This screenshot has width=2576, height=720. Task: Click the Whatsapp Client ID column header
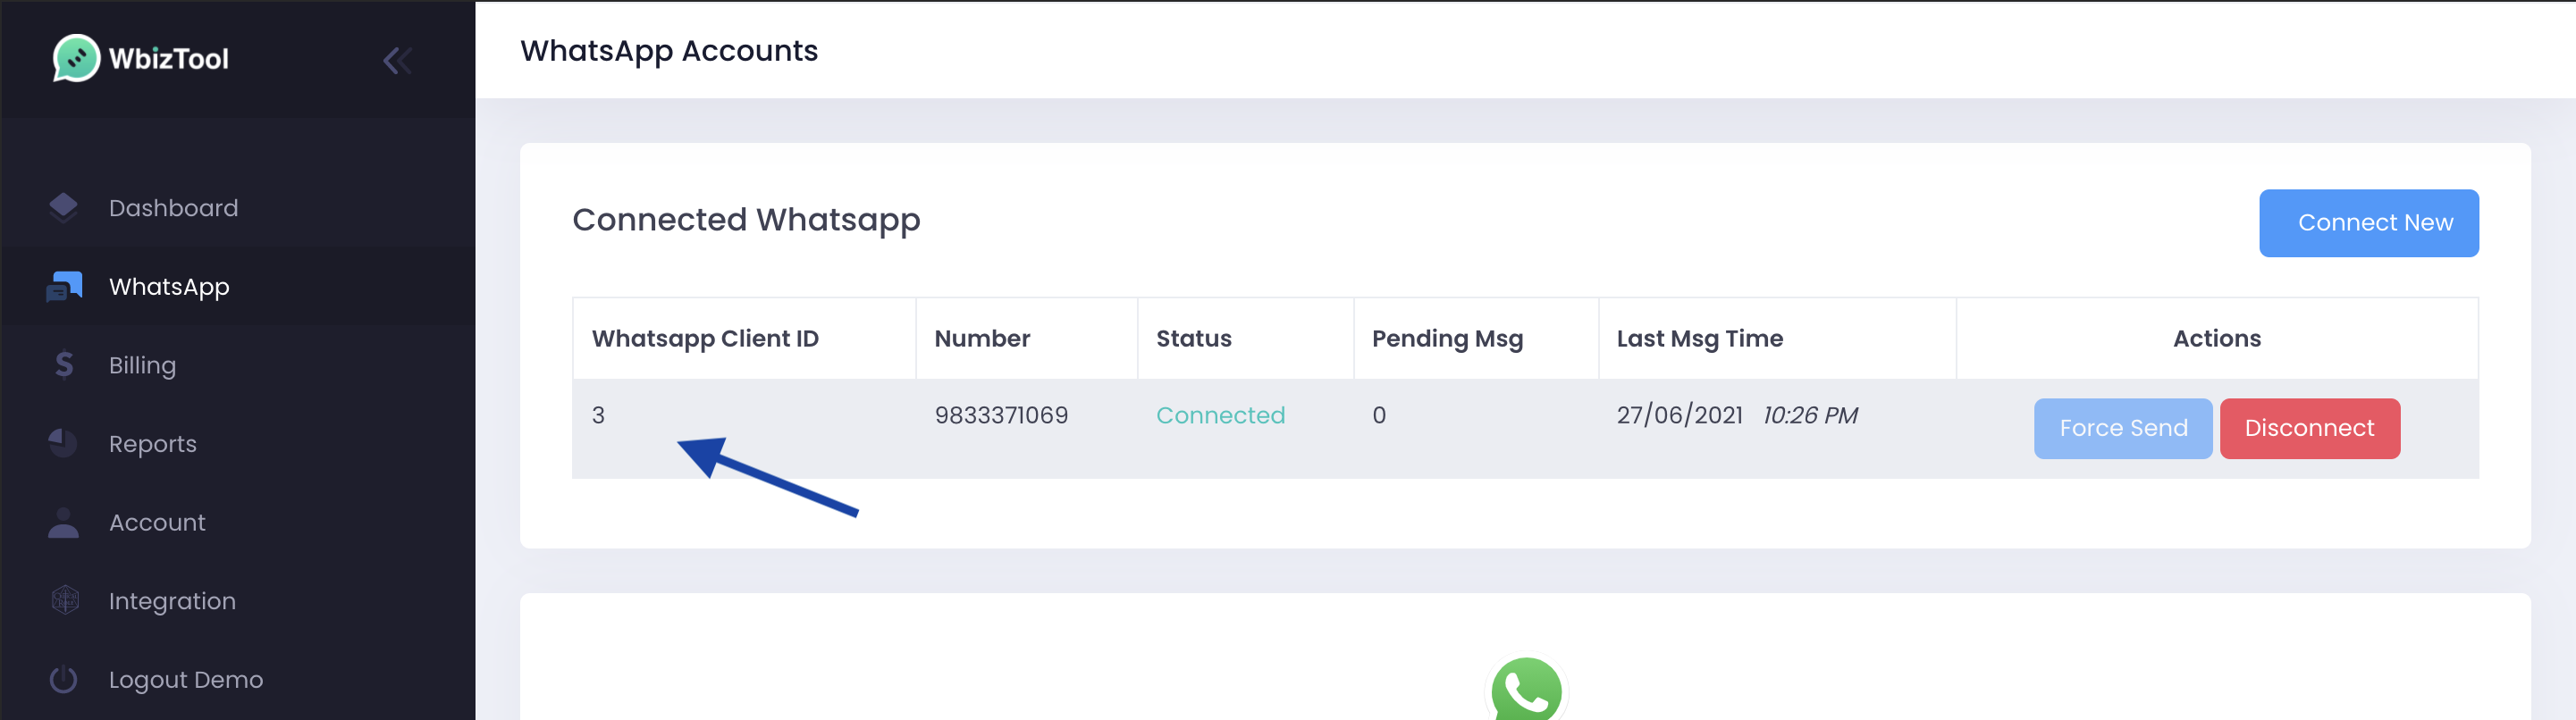705,339
